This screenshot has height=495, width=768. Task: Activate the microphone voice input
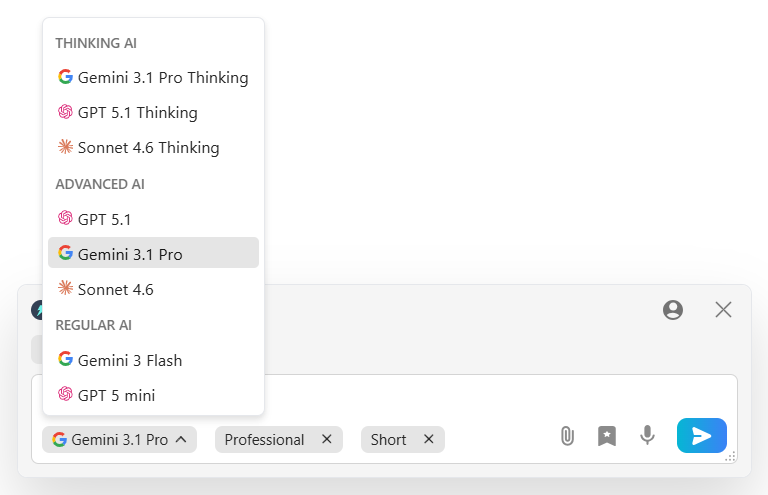647,436
